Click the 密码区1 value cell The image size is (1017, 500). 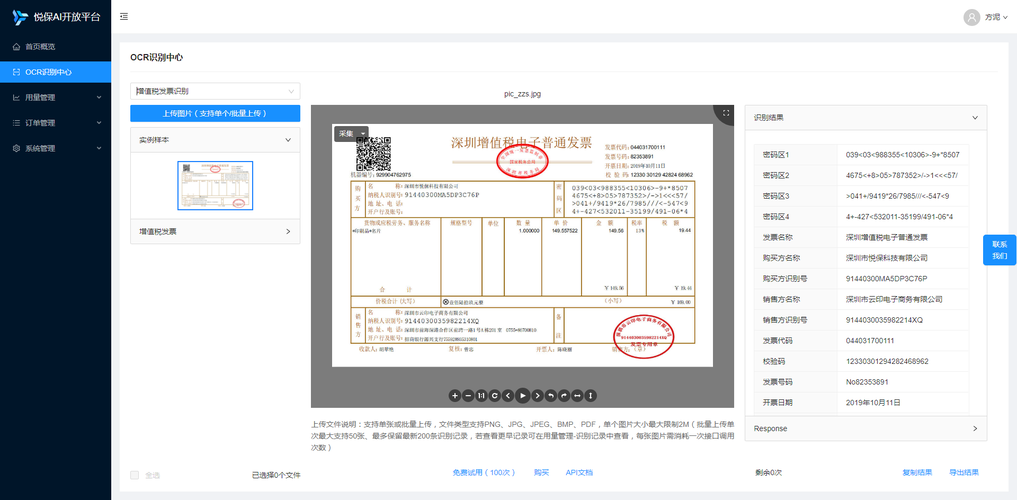[x=902, y=154]
